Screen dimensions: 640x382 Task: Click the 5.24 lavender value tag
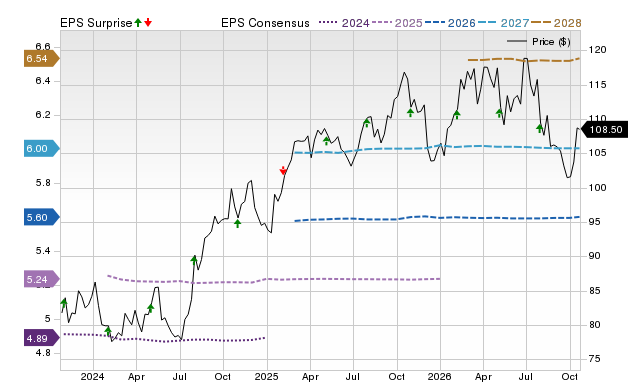click(x=42, y=280)
